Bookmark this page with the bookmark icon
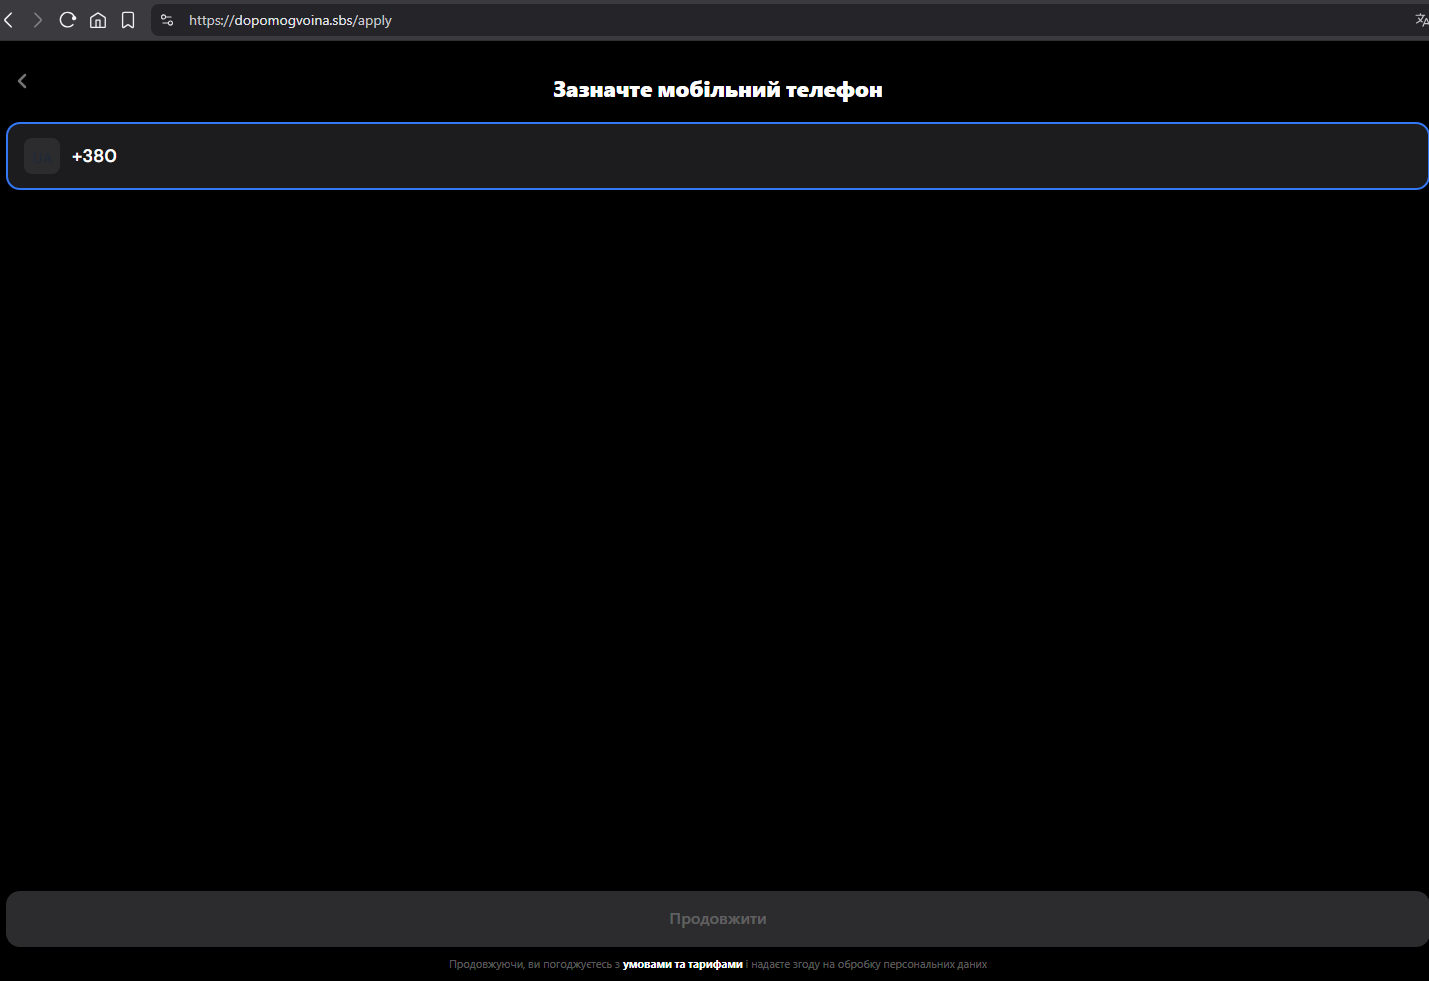 (x=128, y=20)
